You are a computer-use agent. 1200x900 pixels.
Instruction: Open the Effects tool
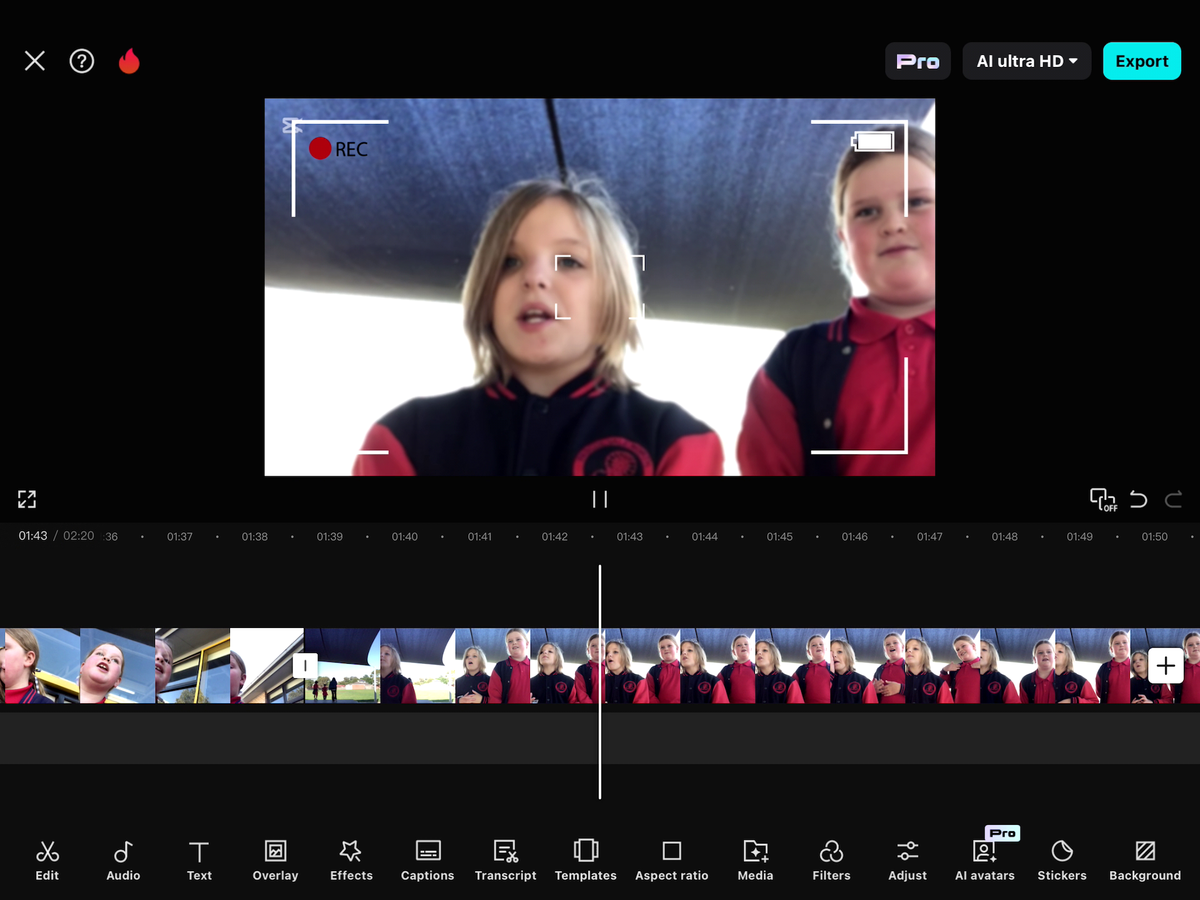coord(351,860)
